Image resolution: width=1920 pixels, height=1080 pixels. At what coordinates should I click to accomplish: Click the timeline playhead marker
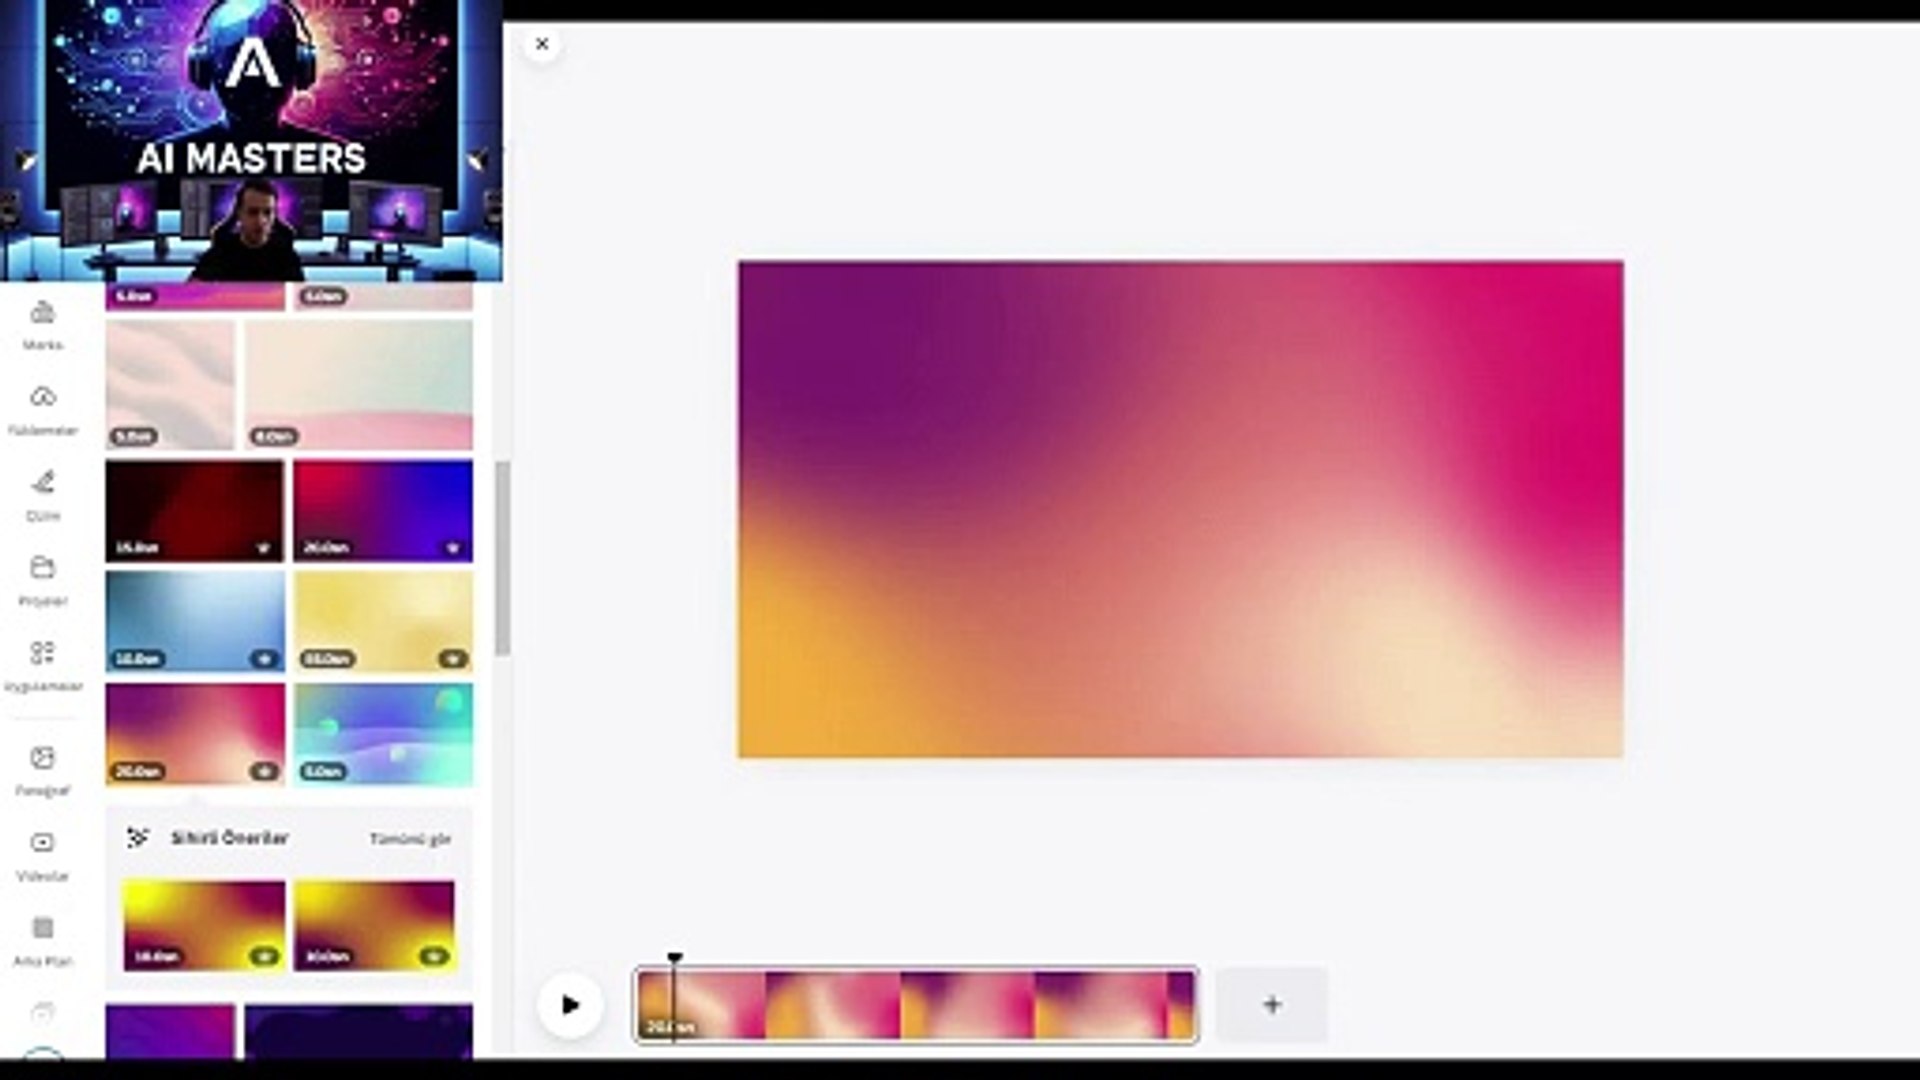[x=675, y=959]
